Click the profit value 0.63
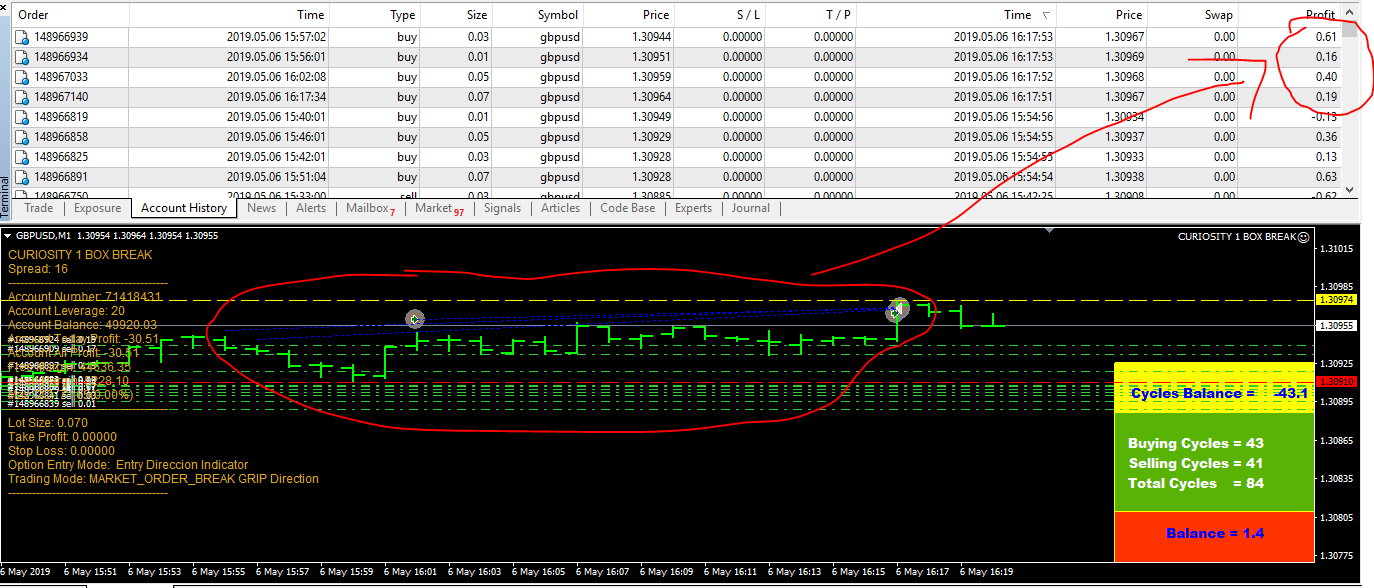This screenshot has width=1374, height=588. pyautogui.click(x=1326, y=177)
